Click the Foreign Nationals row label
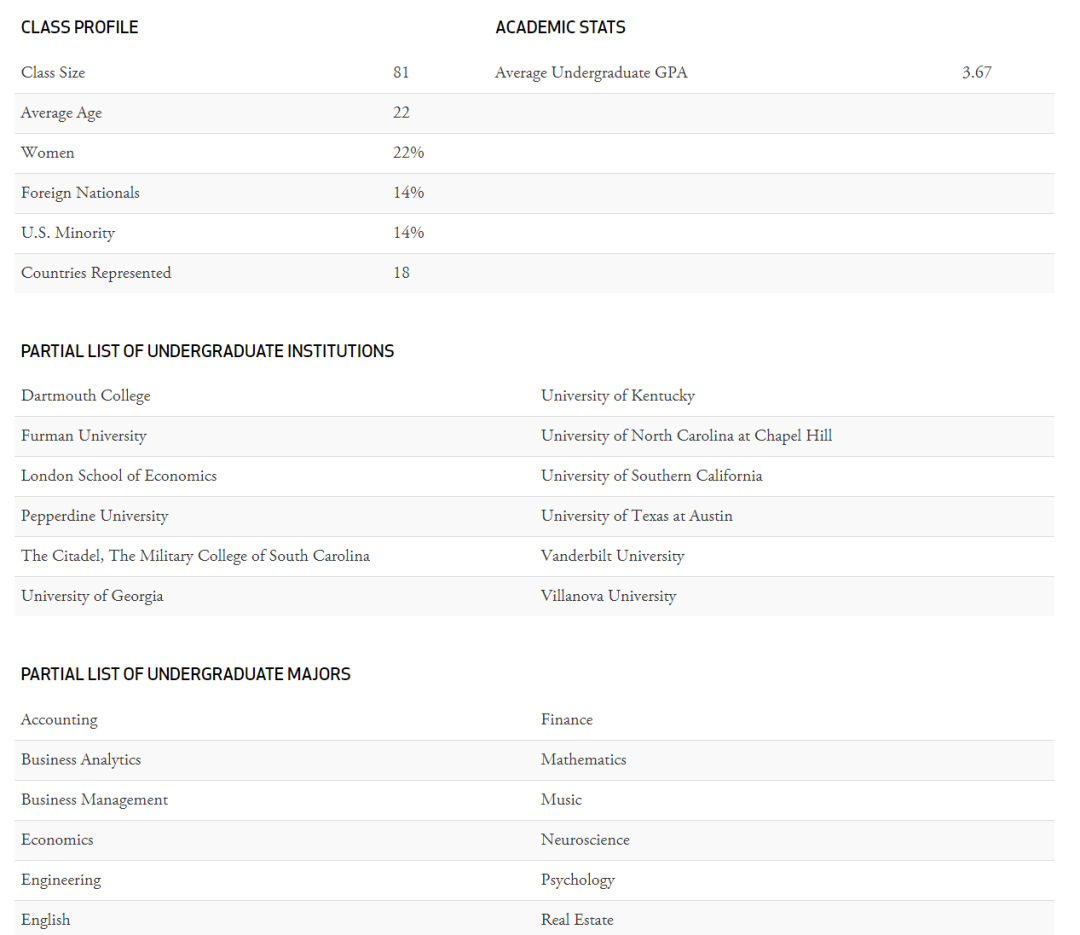Viewport: 1080px width, 935px height. [x=80, y=193]
